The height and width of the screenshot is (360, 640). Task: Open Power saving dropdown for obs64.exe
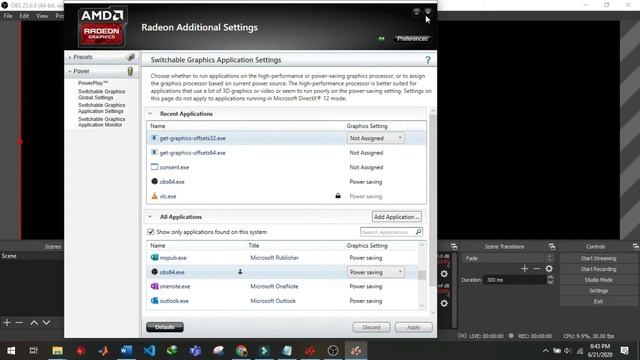tap(376, 272)
